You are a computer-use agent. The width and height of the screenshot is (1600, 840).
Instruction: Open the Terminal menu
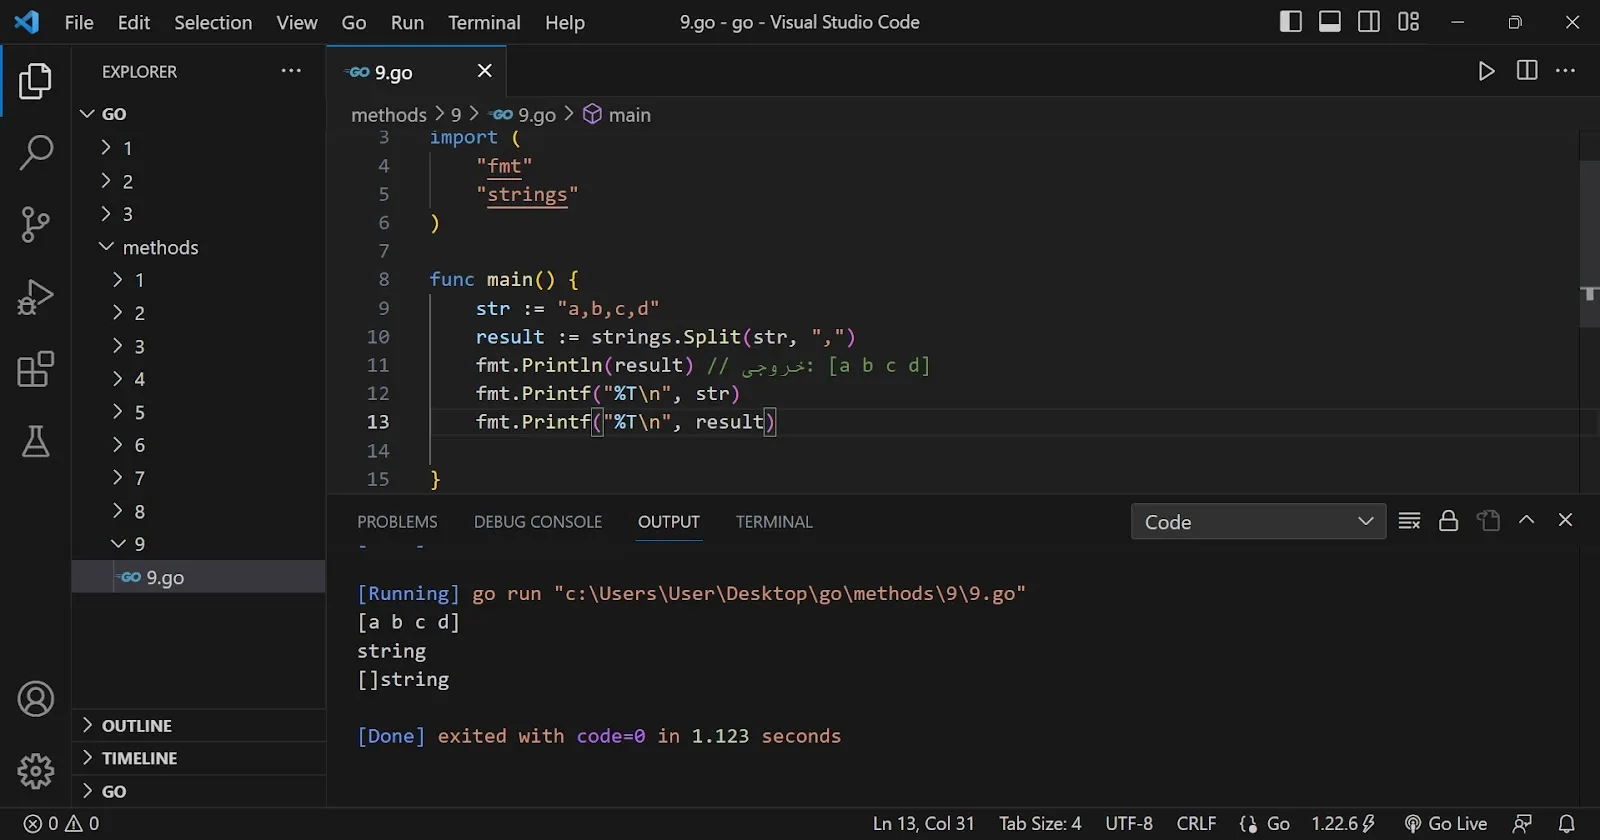pos(484,22)
